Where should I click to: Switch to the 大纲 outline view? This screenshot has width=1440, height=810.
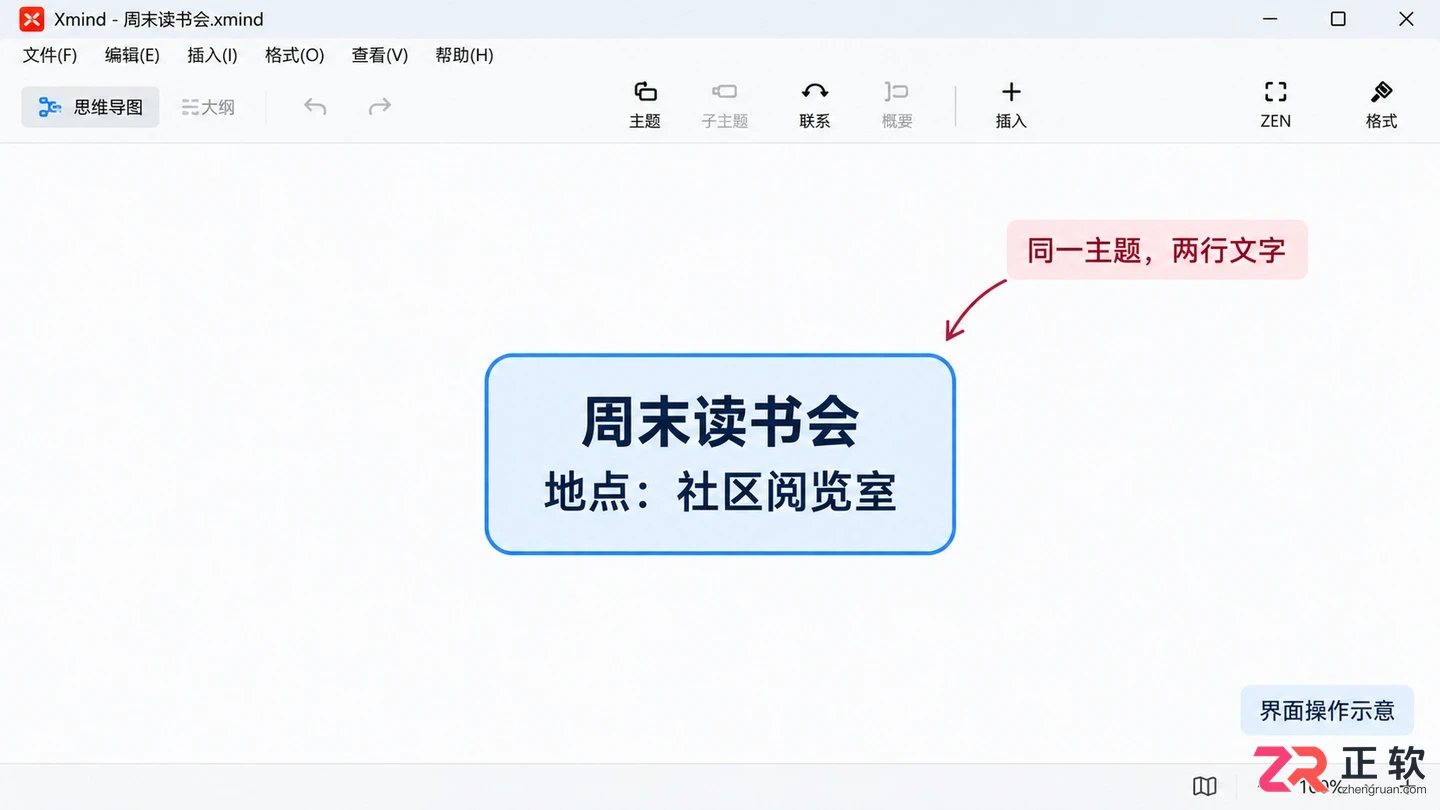click(208, 107)
